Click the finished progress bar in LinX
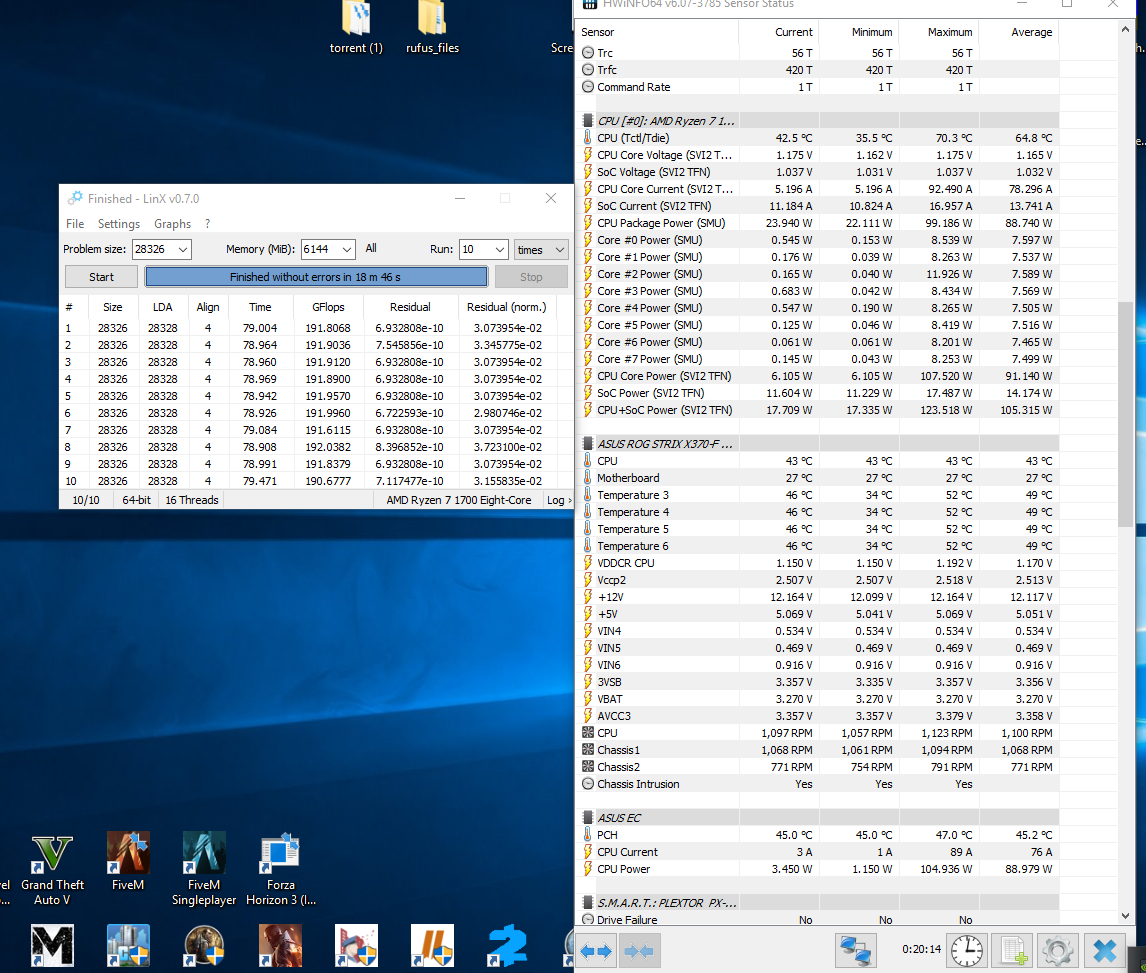Image resolution: width=1146 pixels, height=973 pixels. 316,277
